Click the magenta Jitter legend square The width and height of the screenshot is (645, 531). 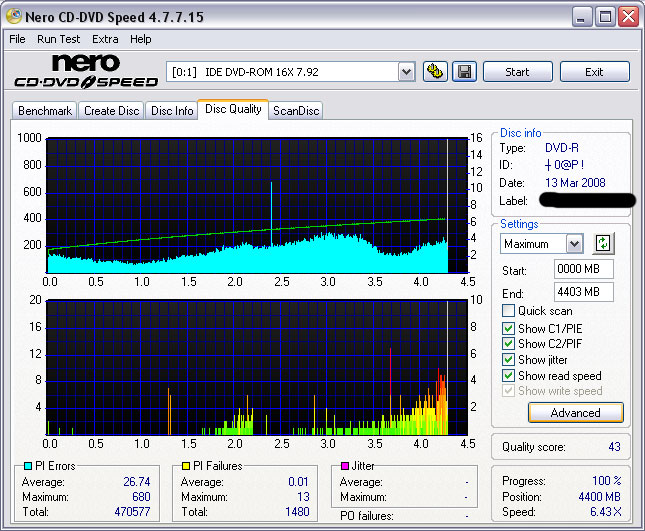pos(344,466)
